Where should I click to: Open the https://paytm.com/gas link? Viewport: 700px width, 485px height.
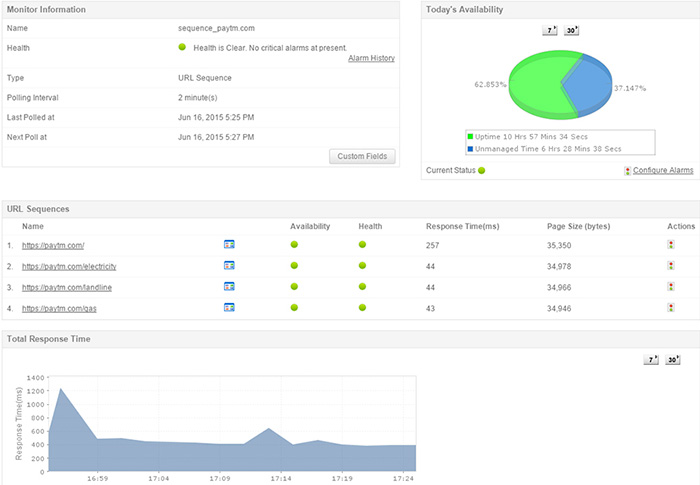click(59, 308)
